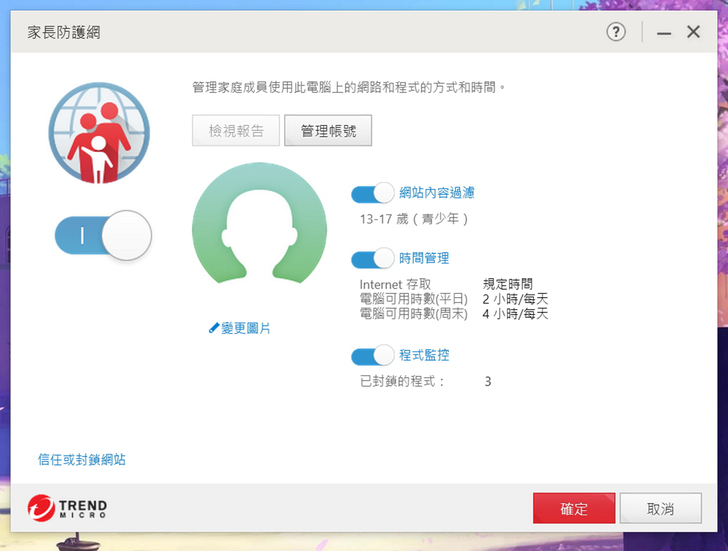The image size is (728, 551).
Task: Open the help question mark icon
Action: tap(616, 32)
